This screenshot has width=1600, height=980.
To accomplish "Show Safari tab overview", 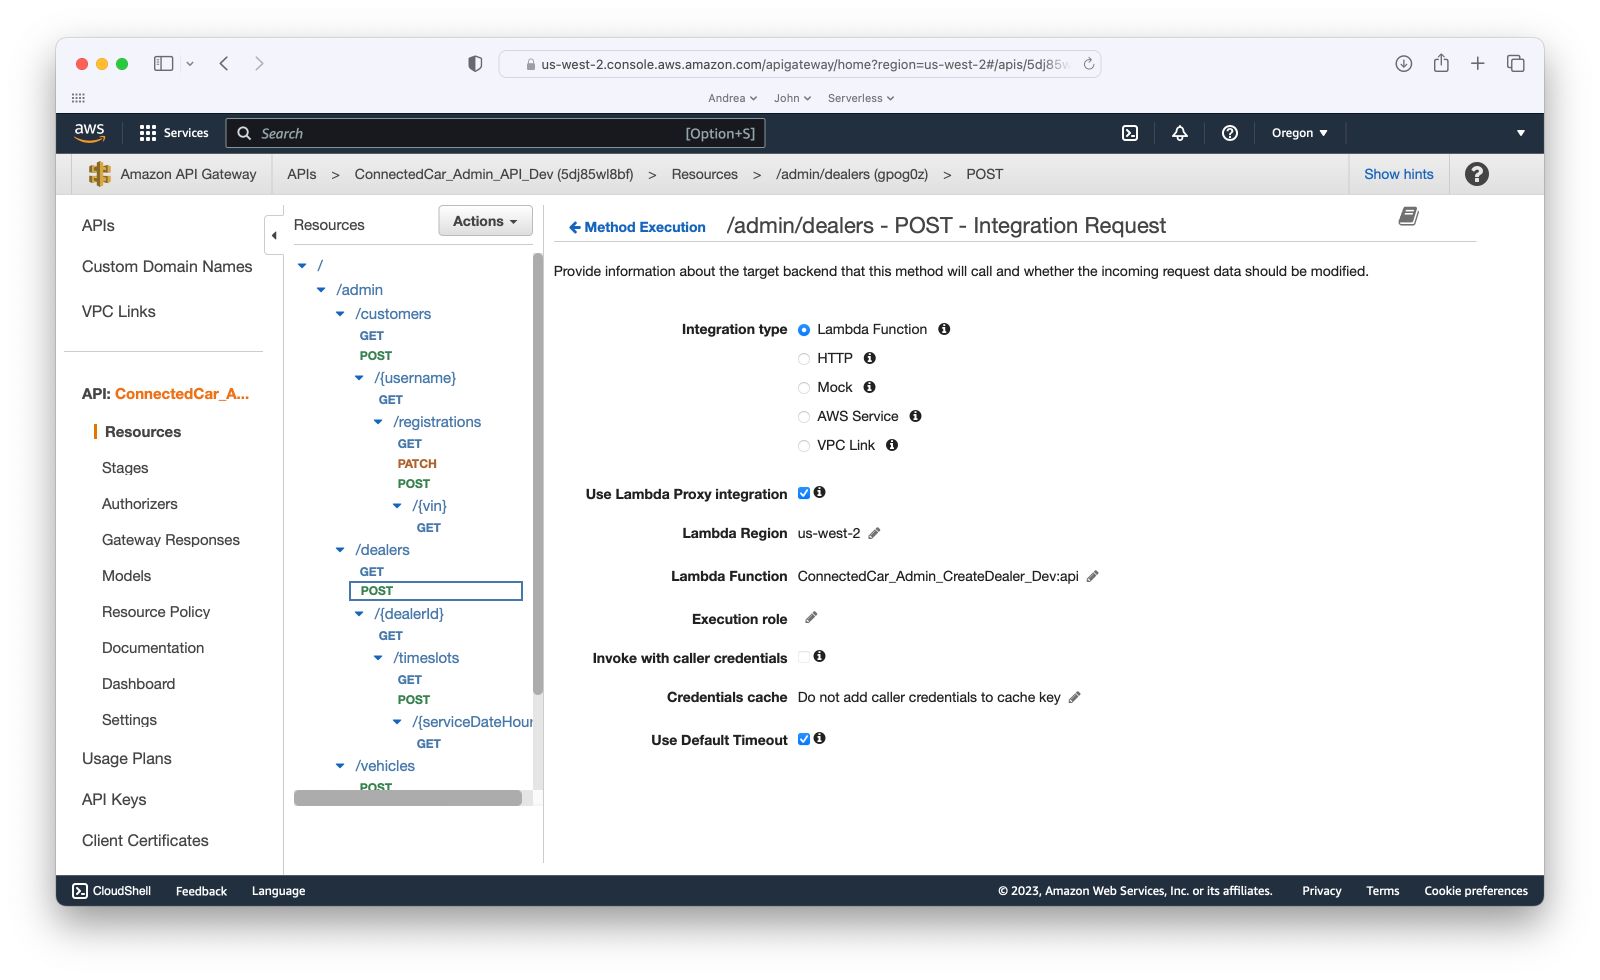I will click(x=1516, y=63).
